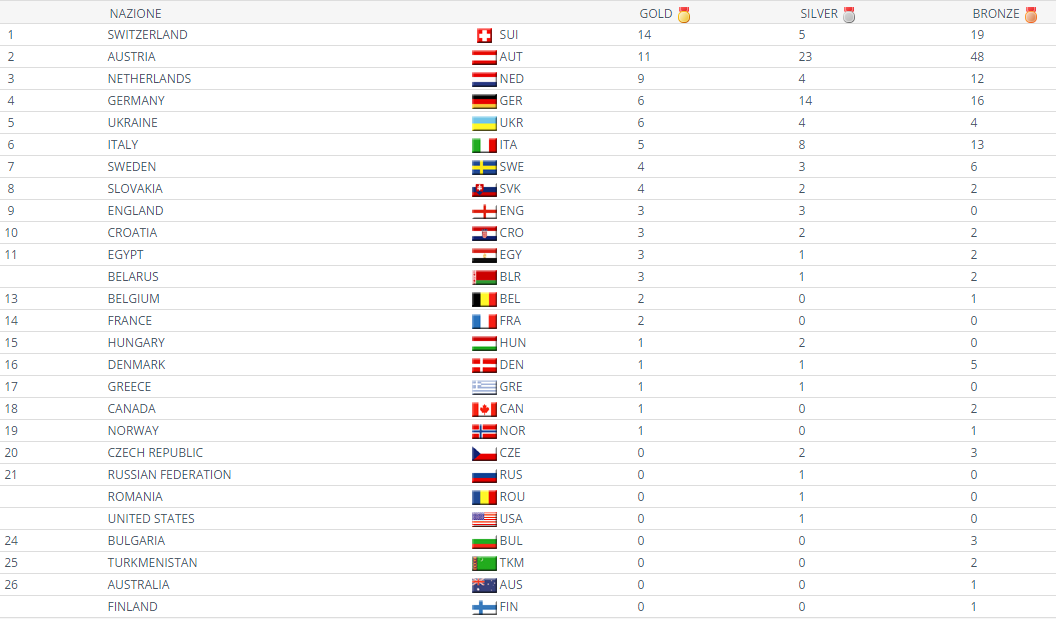Click the Netherlands flag icon

tap(484, 79)
